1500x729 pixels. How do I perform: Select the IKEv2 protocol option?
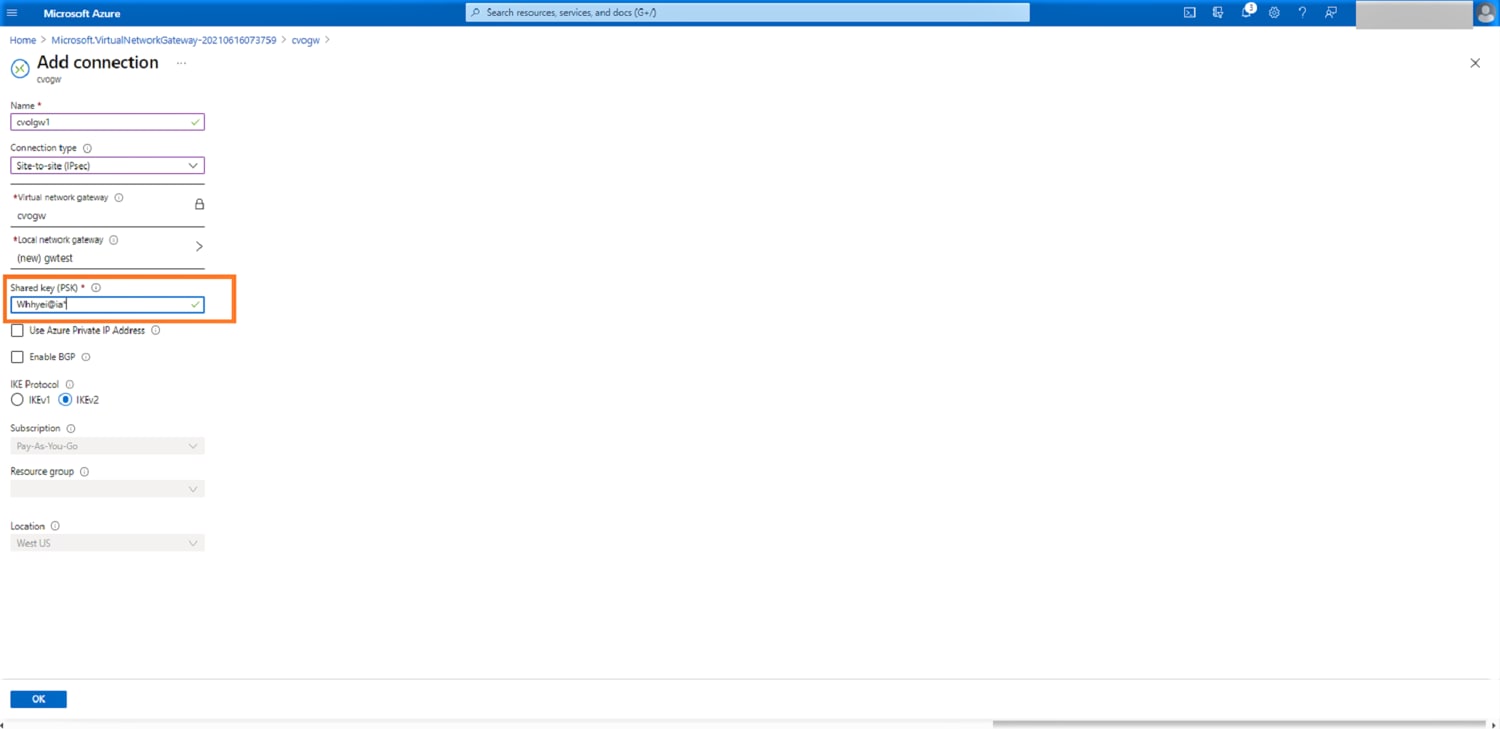click(65, 400)
